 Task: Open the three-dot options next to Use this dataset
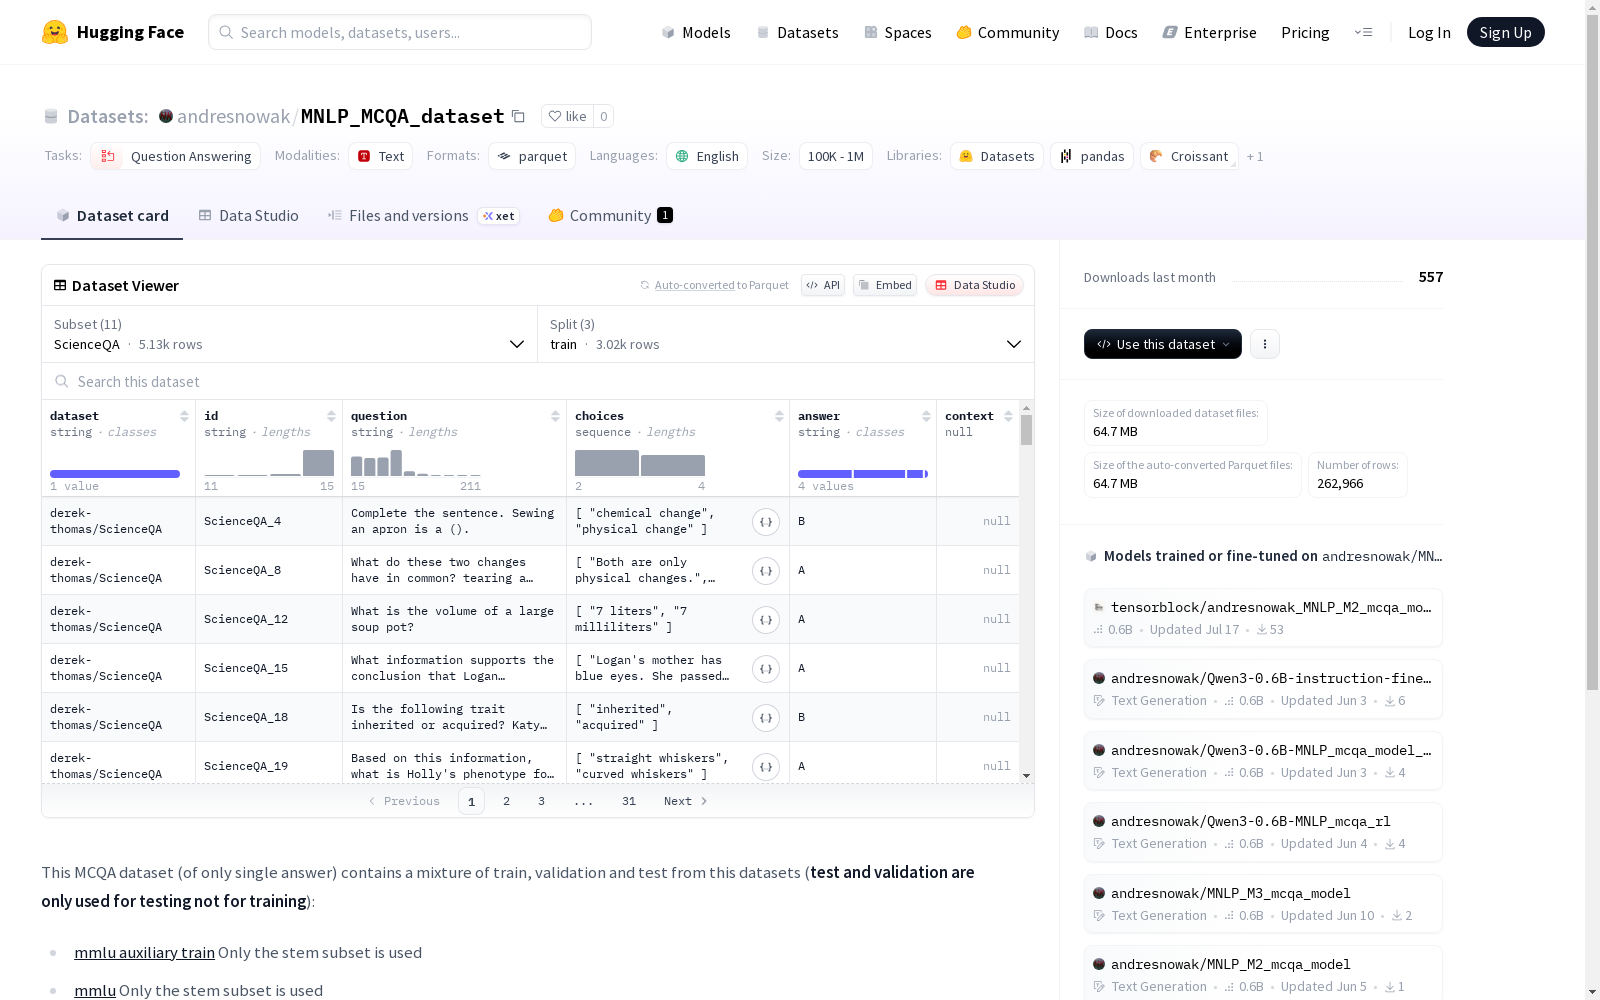pos(1265,344)
